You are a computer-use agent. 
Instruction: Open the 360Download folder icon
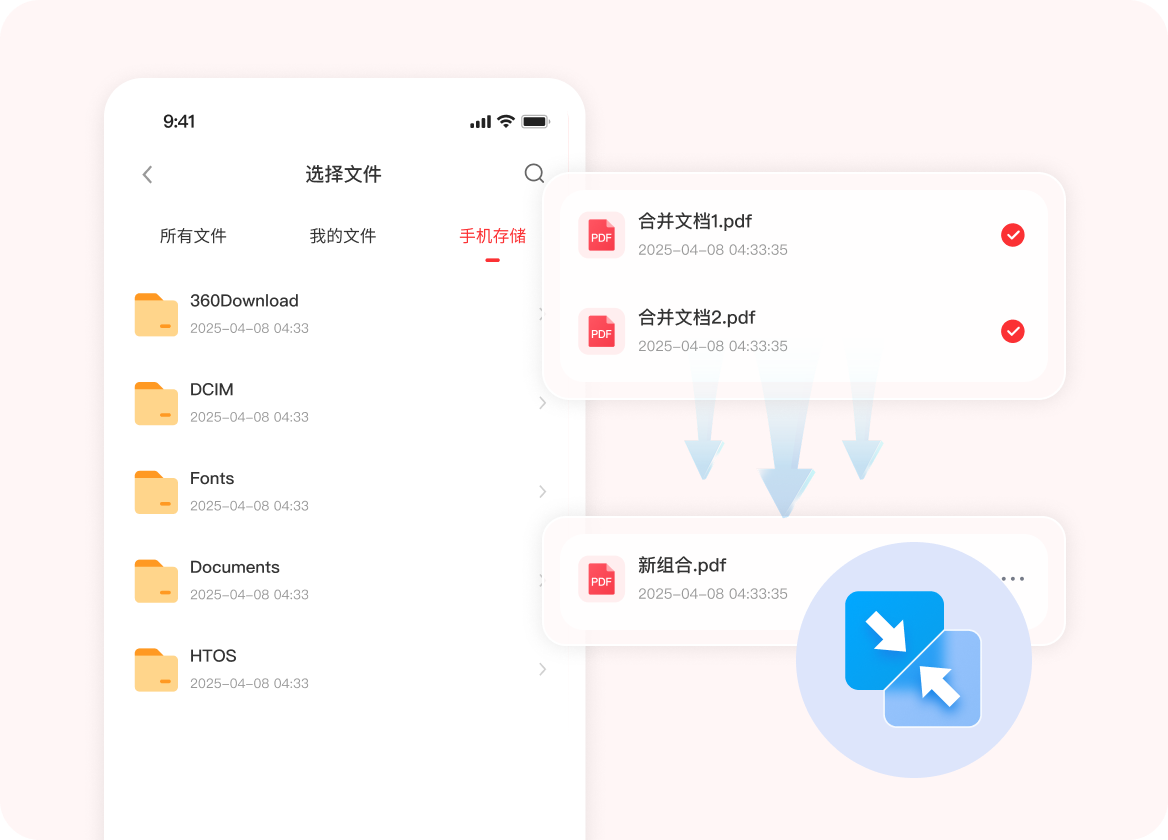(x=156, y=314)
